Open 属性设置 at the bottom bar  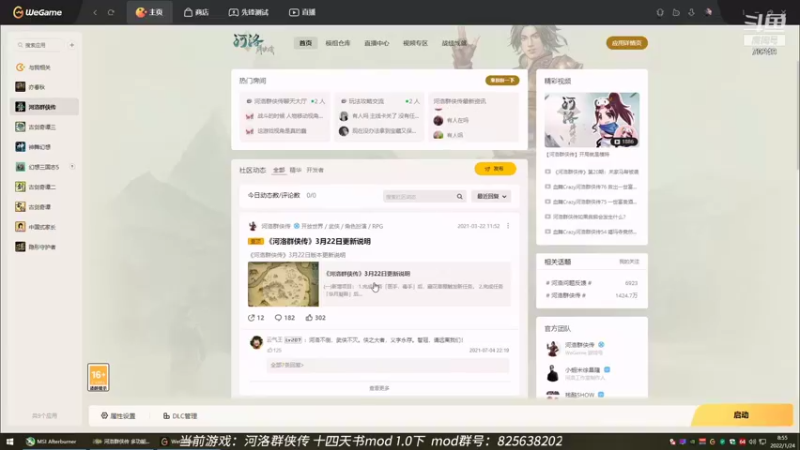[118, 416]
